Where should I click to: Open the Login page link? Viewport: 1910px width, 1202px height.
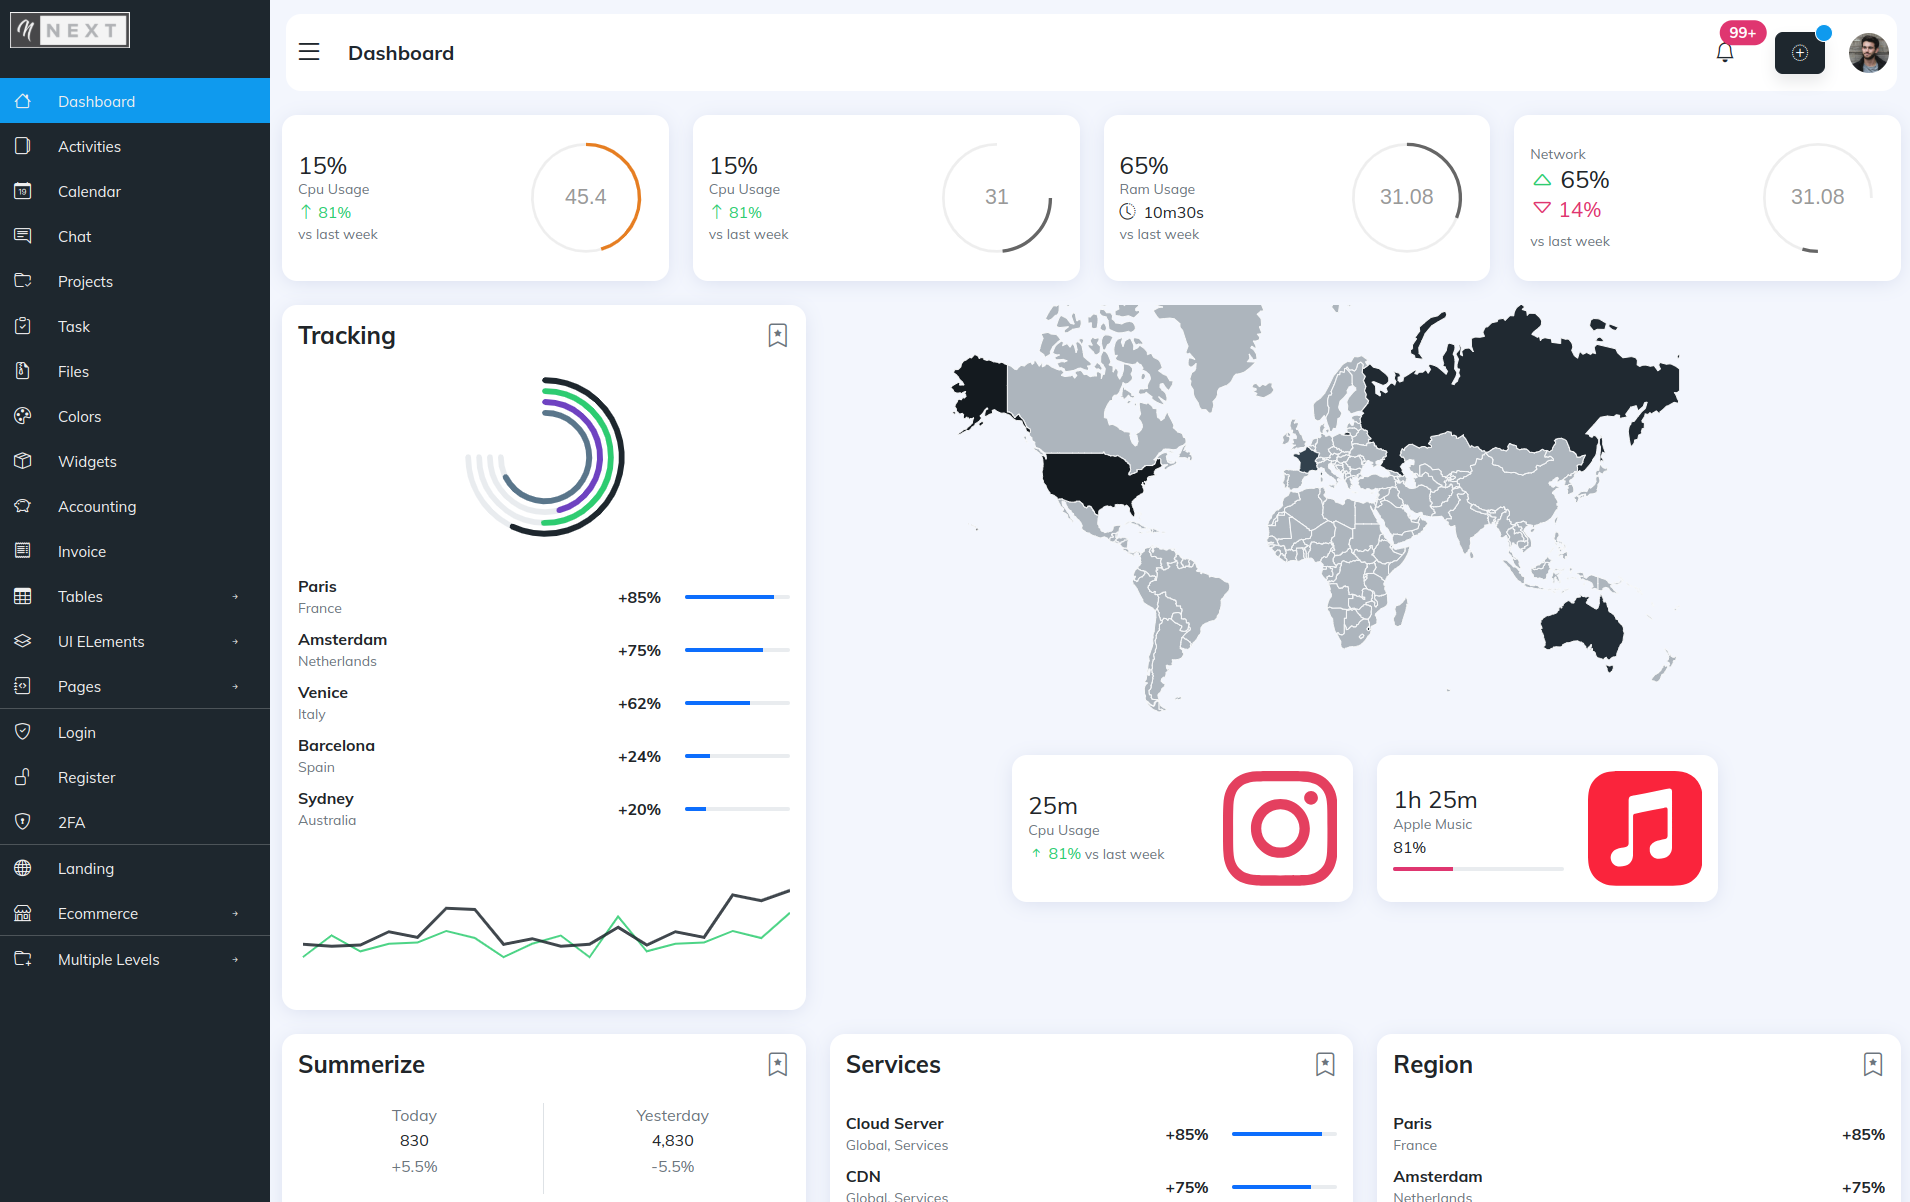(x=135, y=732)
